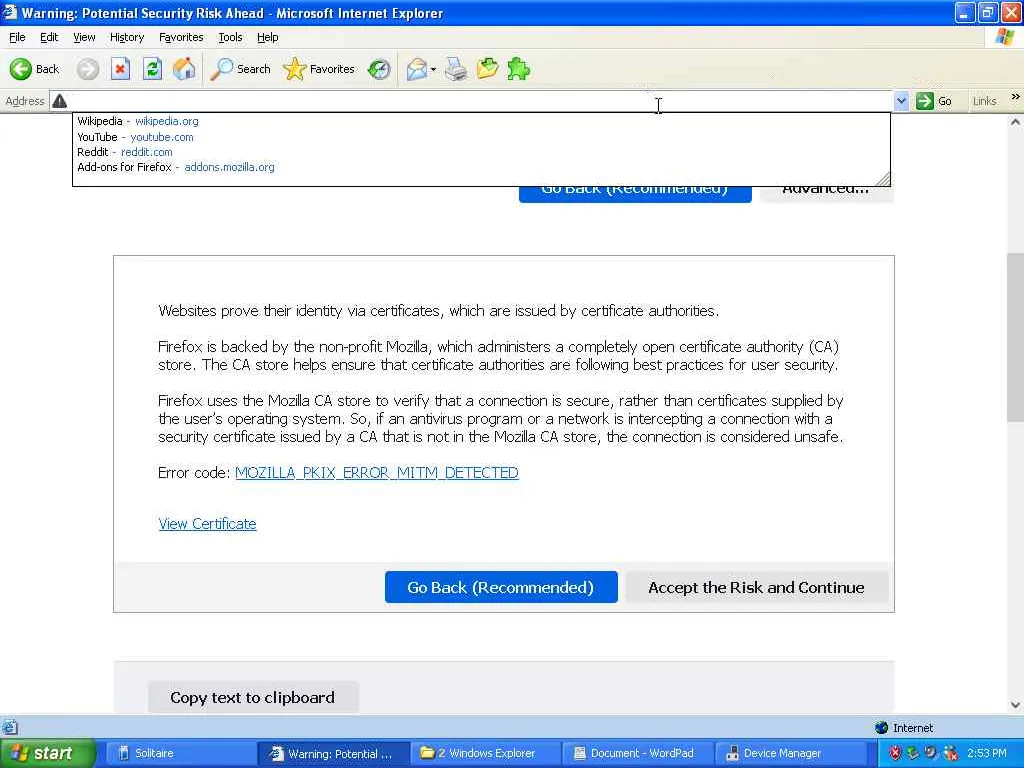Click the green Go button
This screenshot has height=768, width=1024.
click(x=935, y=101)
